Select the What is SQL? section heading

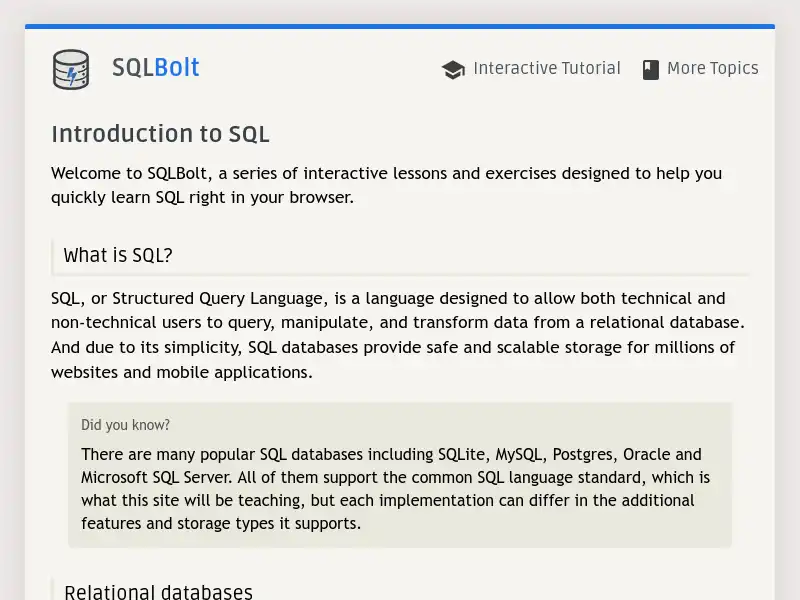point(117,256)
